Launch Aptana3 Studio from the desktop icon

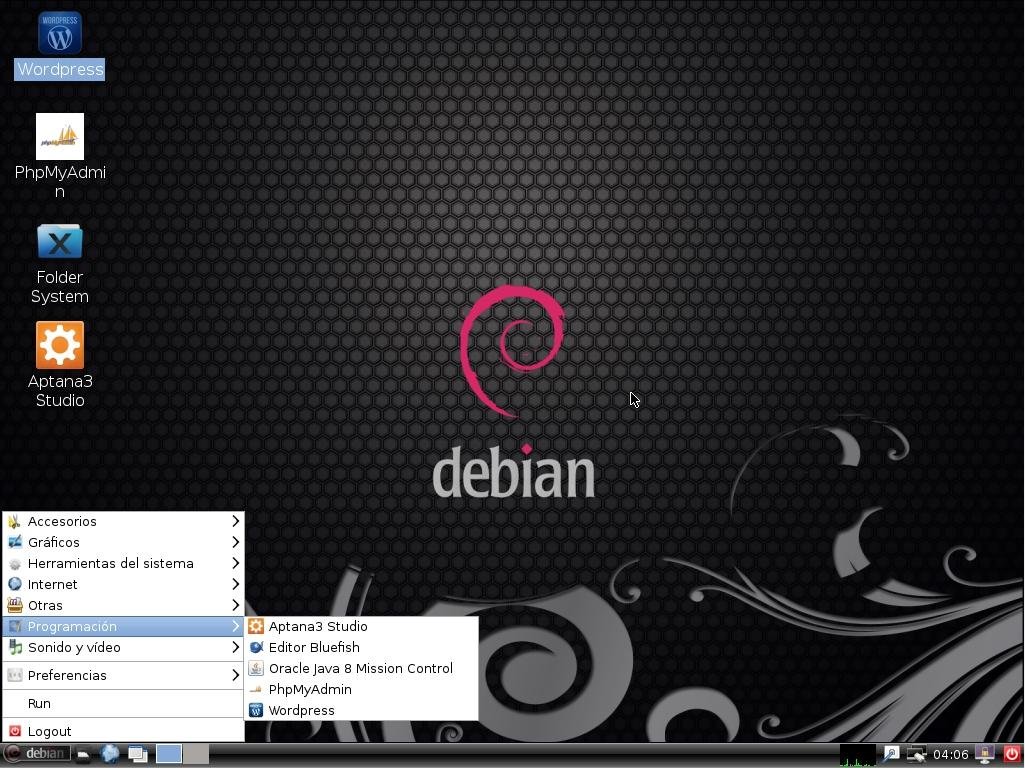(59, 345)
